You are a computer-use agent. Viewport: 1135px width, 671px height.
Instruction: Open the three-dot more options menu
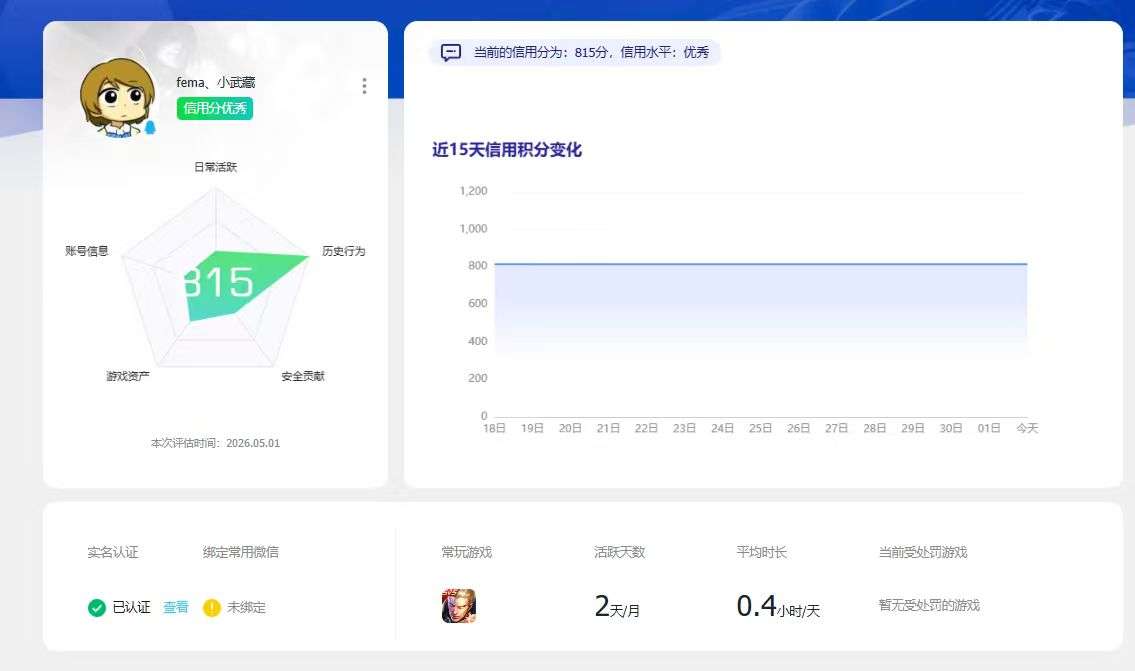pos(364,86)
